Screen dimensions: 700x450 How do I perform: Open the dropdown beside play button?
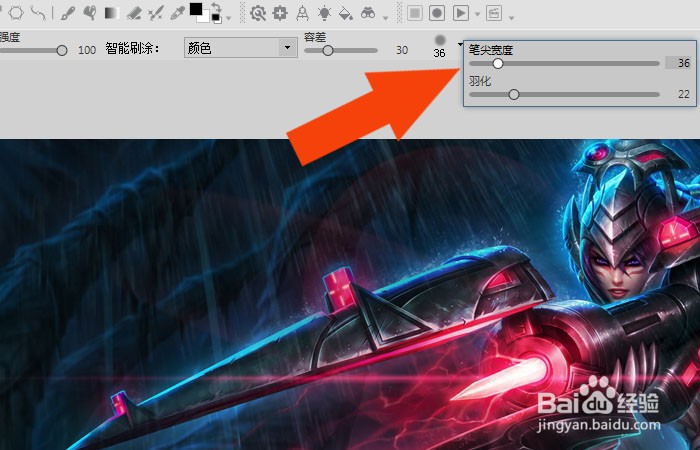pyautogui.click(x=478, y=14)
